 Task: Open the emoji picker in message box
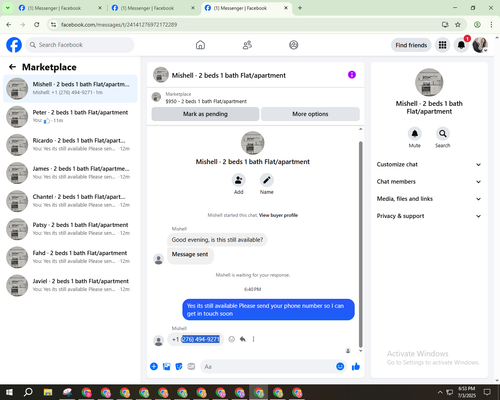tap(340, 367)
